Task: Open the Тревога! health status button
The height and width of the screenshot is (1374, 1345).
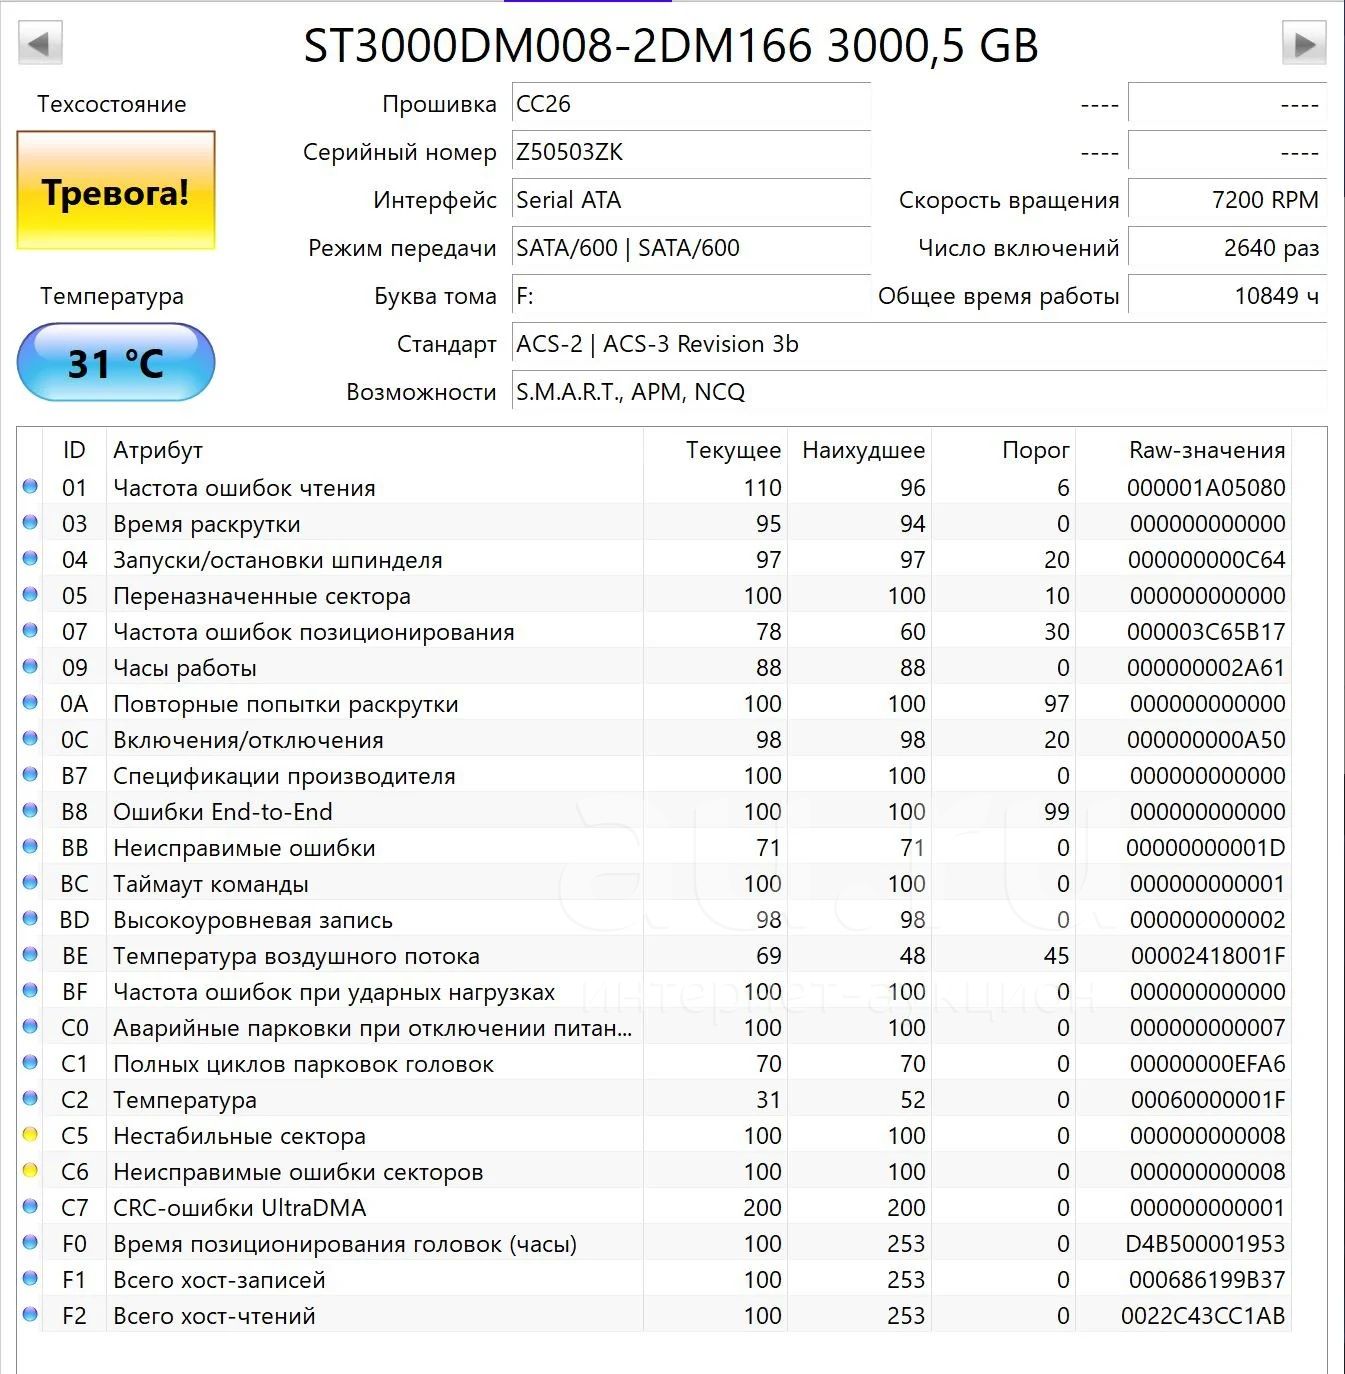Action: point(116,190)
